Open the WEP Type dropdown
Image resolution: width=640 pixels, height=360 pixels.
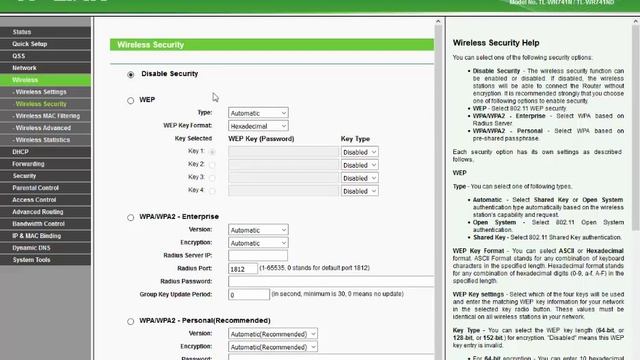point(258,113)
